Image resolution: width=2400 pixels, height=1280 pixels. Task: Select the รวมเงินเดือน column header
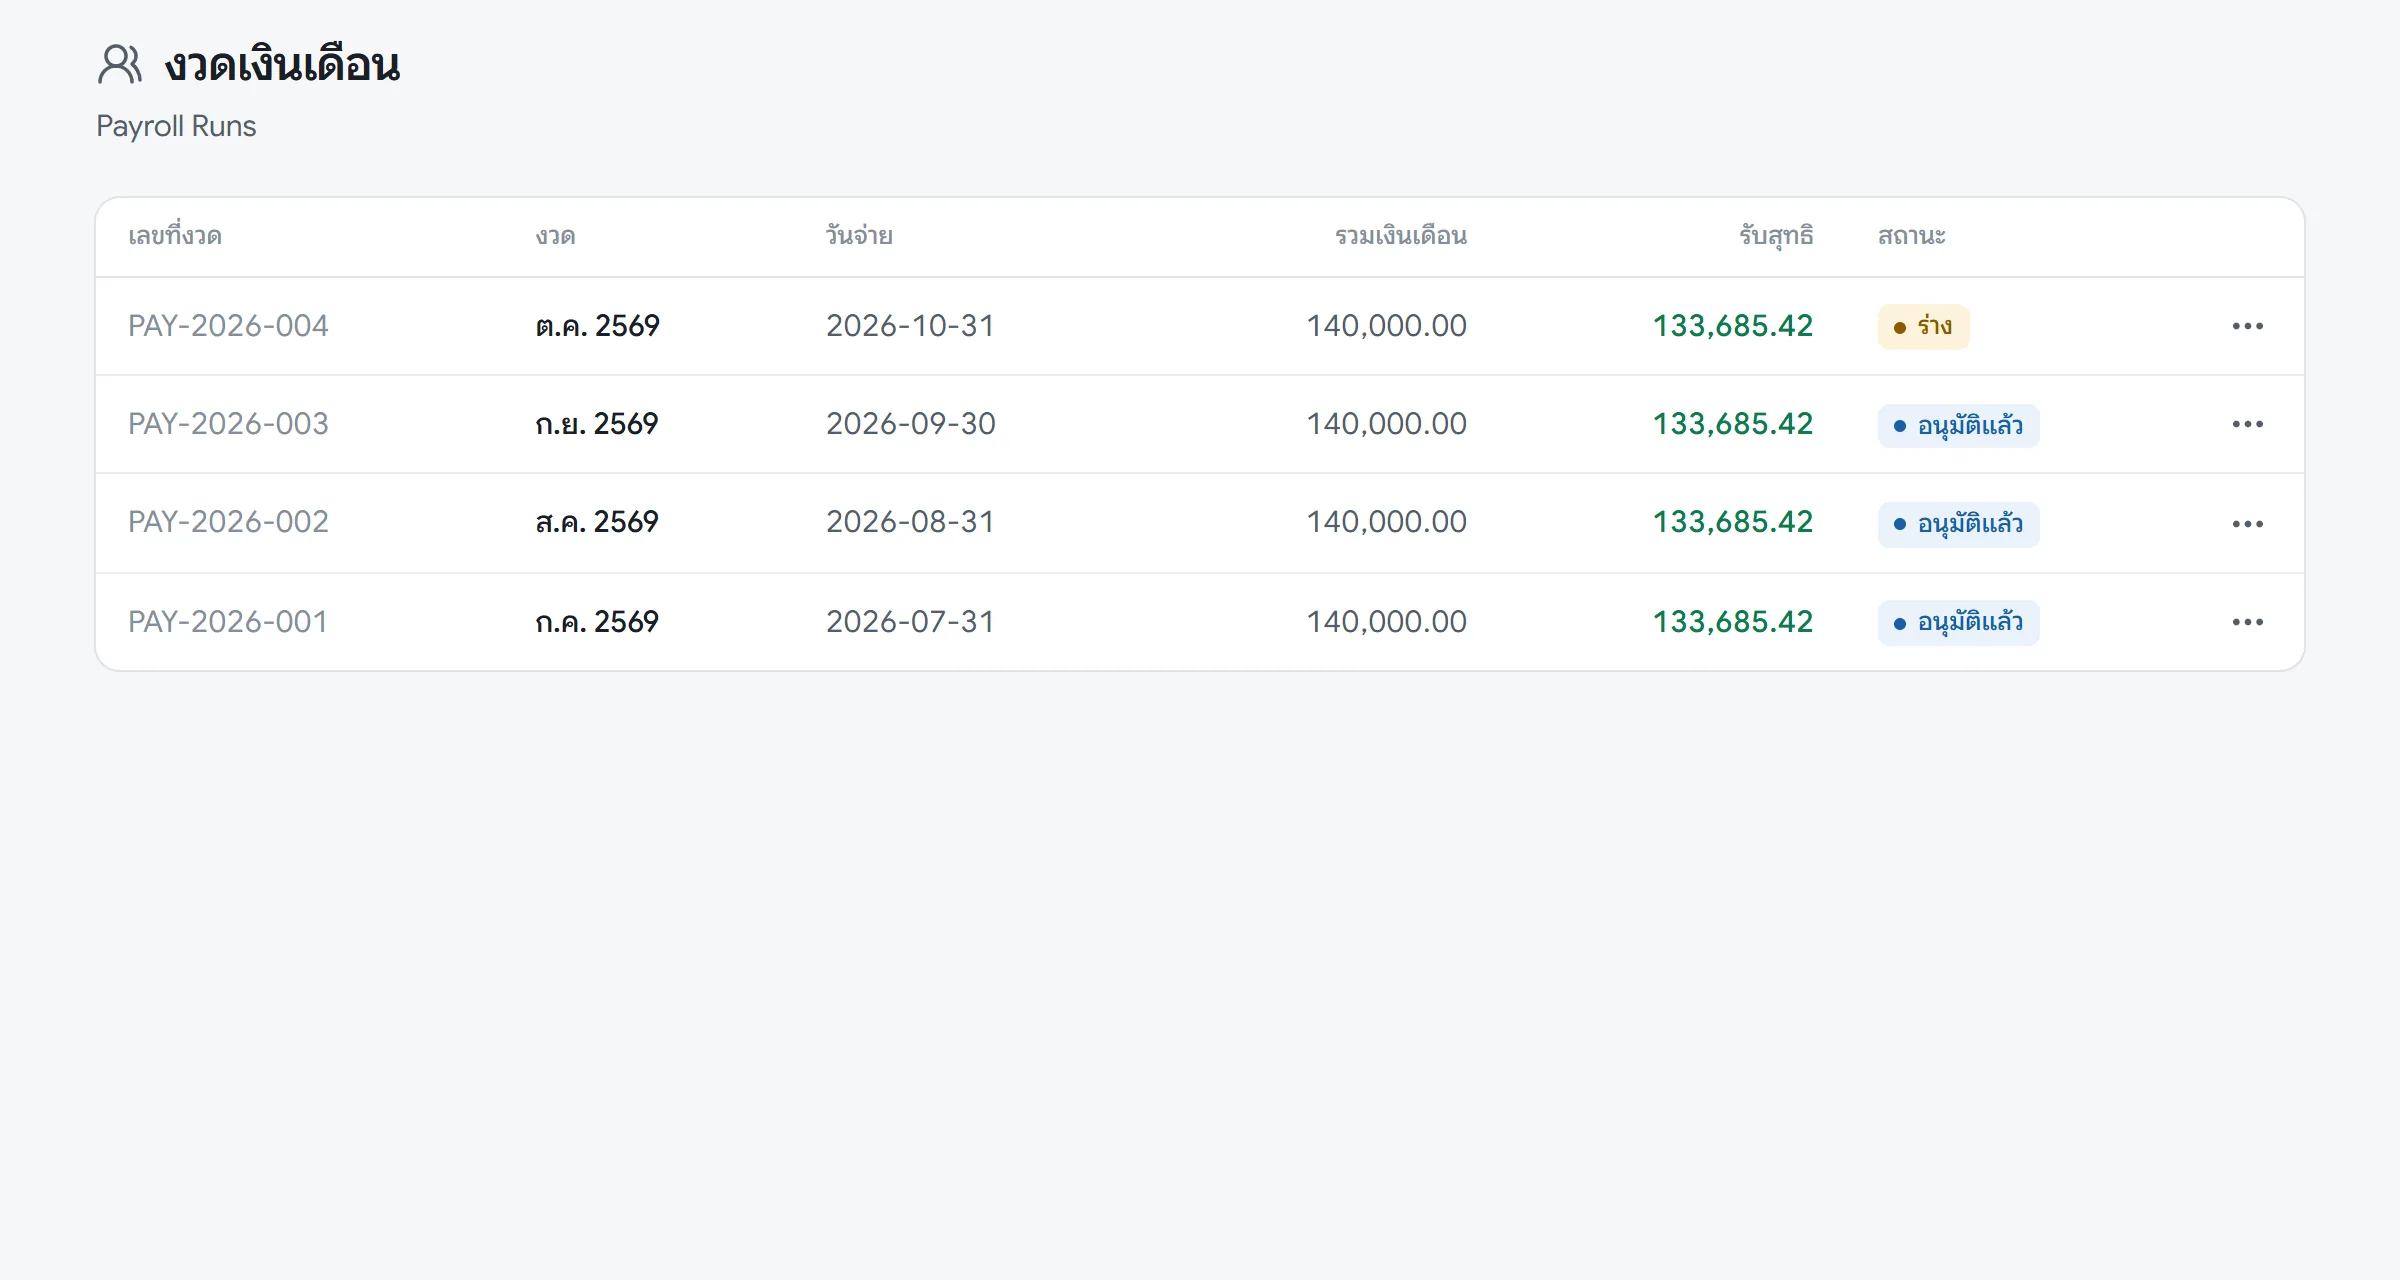[1401, 236]
